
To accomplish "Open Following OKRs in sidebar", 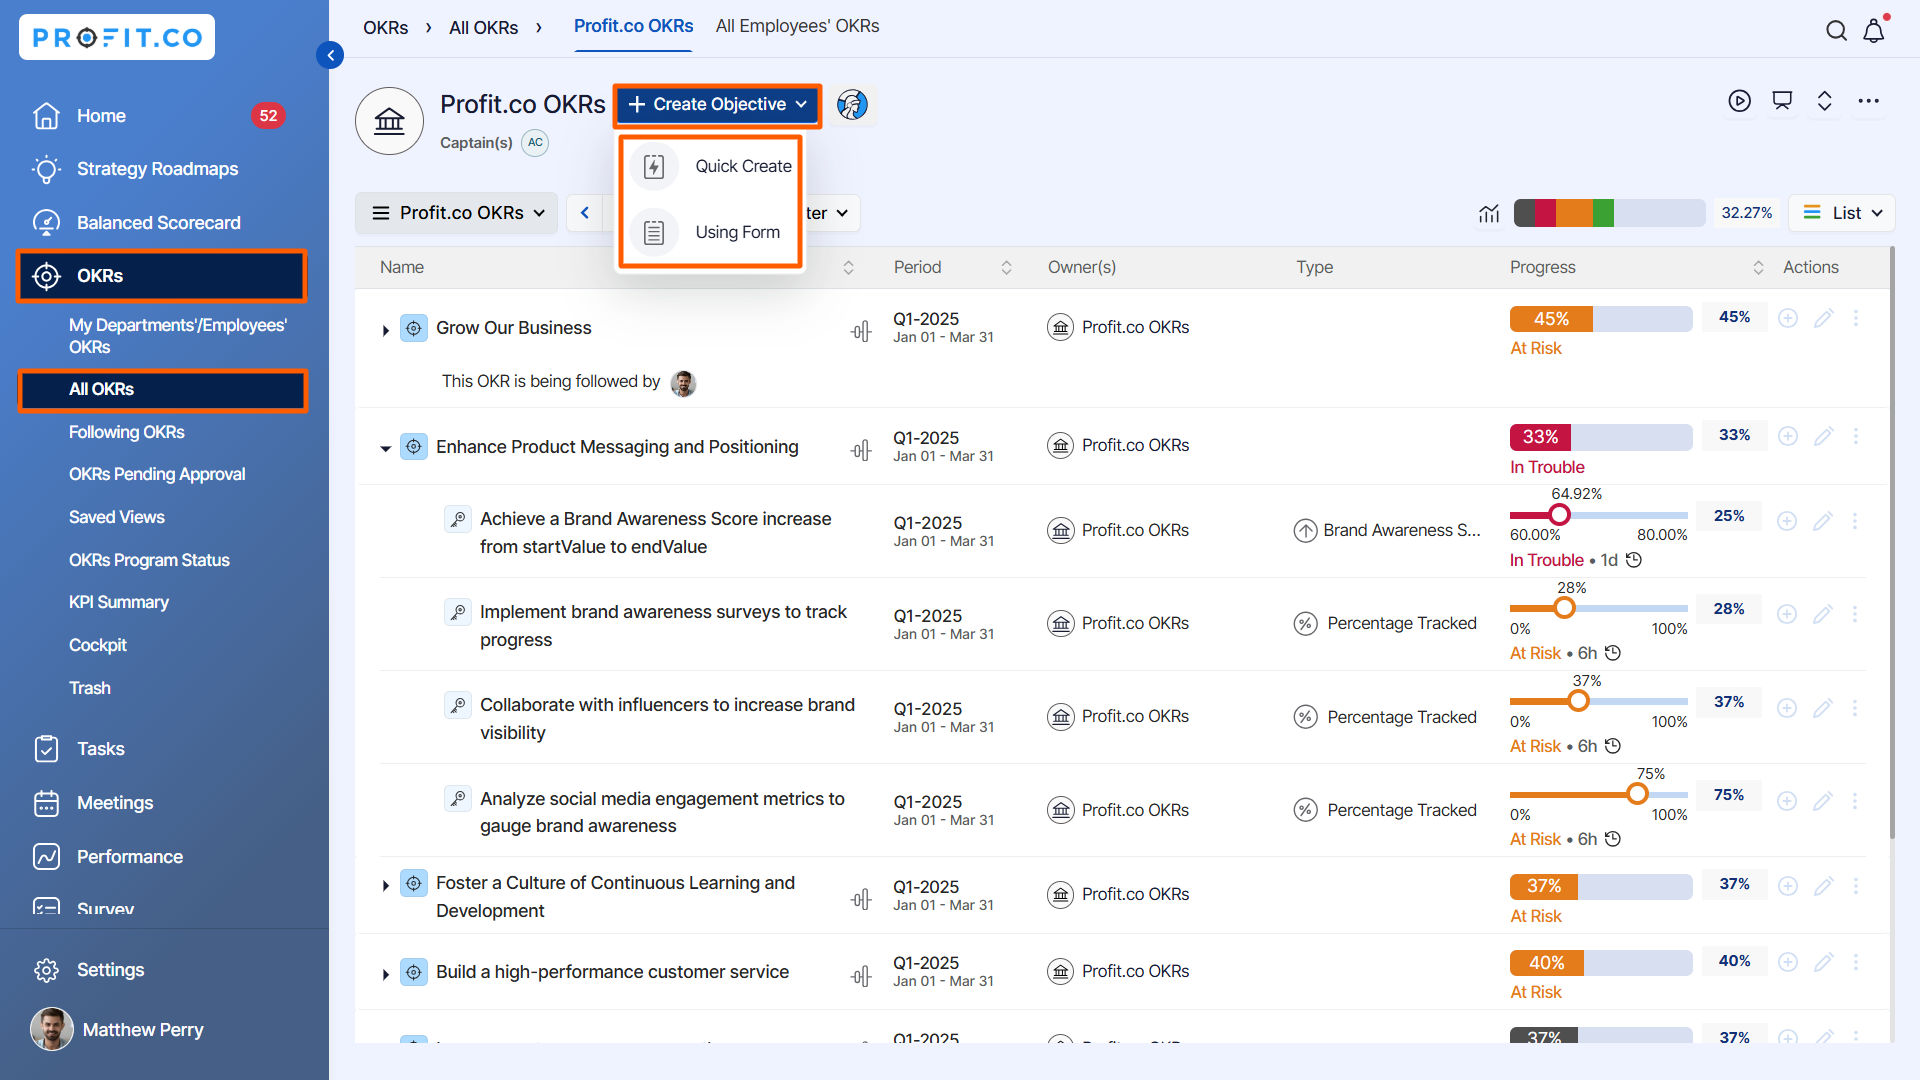I will (126, 432).
